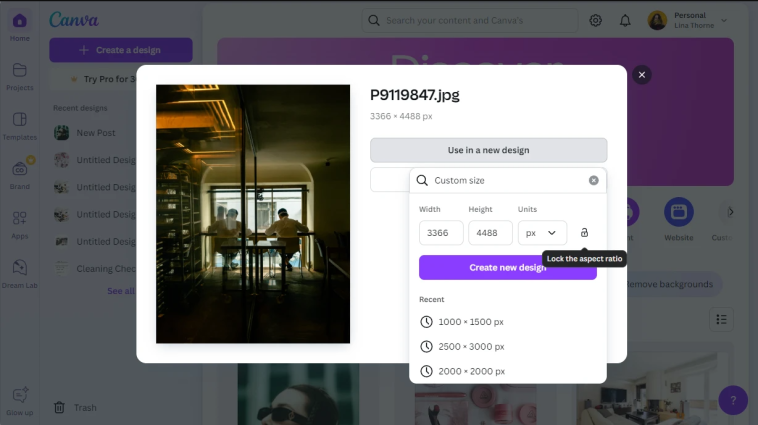
Task: Close the image preview dialog
Action: 642,75
